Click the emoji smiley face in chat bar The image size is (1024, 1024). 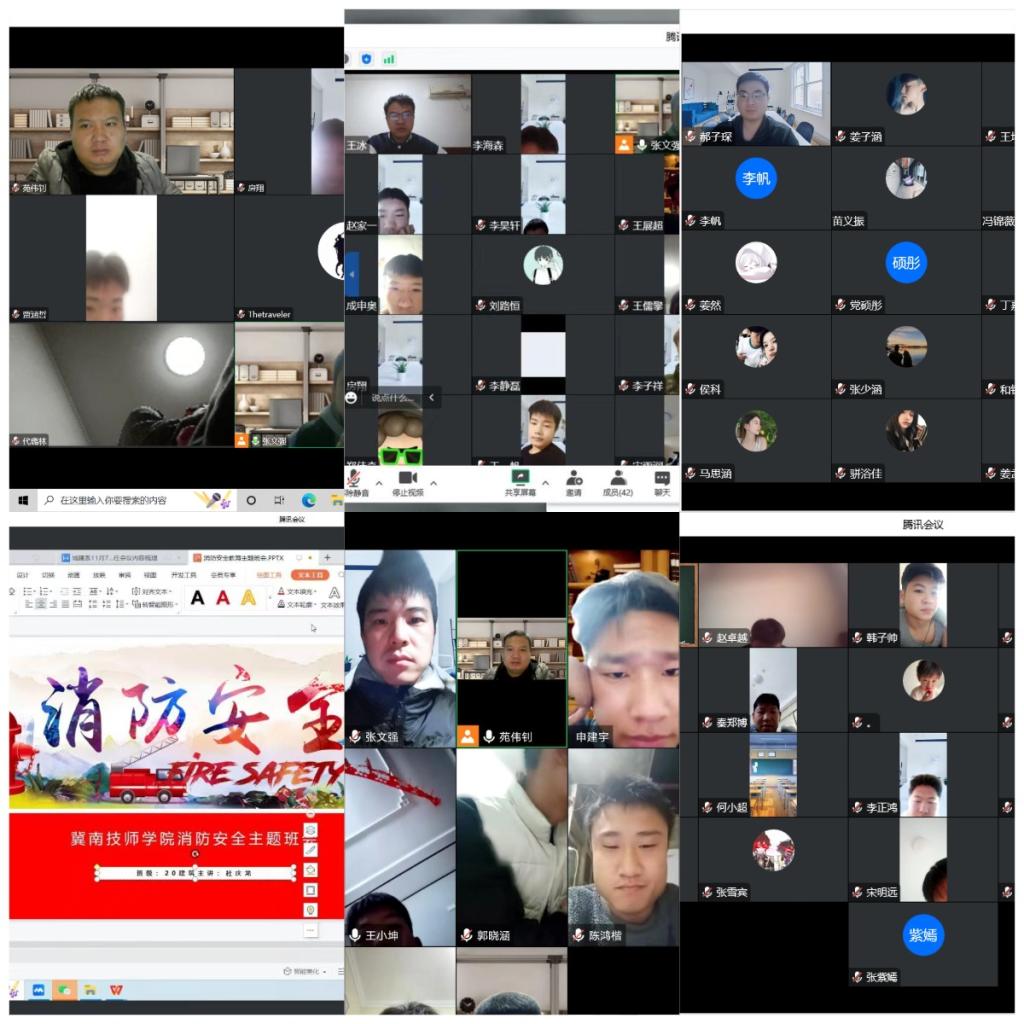352,397
